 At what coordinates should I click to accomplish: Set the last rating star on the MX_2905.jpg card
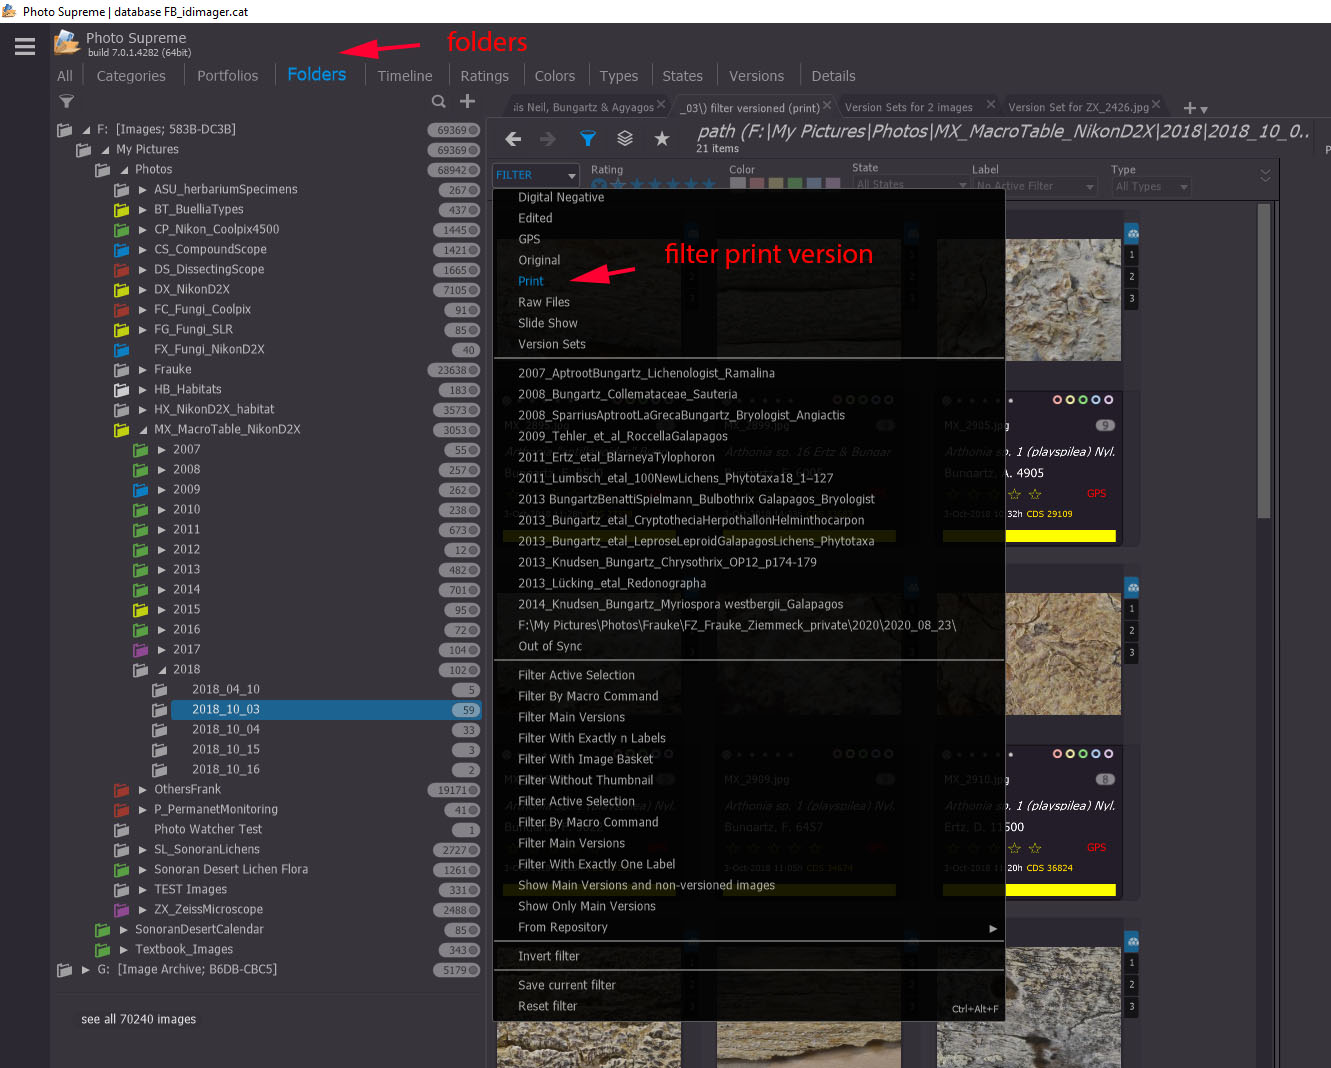point(1035,494)
